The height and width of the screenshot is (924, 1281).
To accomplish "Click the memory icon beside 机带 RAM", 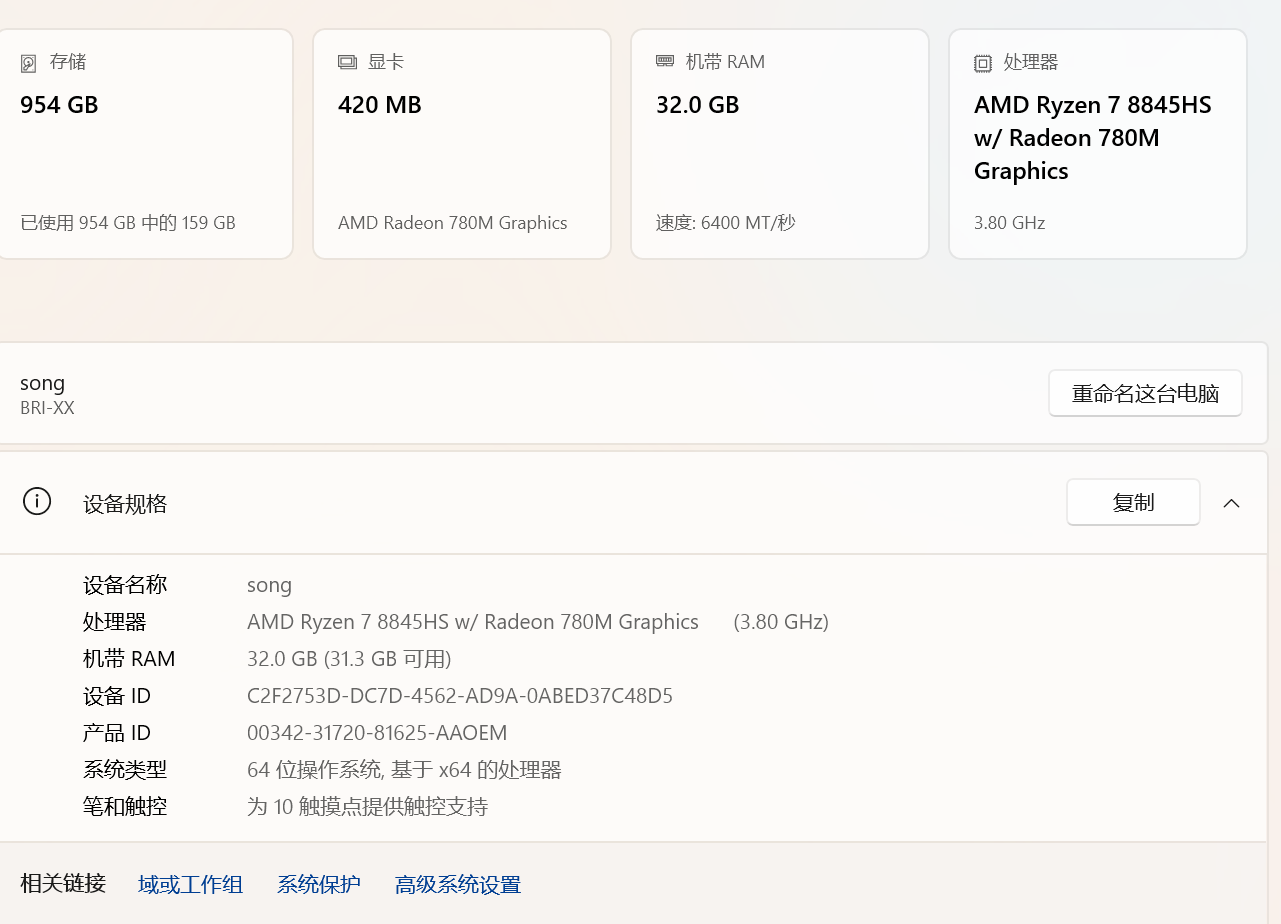I will click(665, 61).
